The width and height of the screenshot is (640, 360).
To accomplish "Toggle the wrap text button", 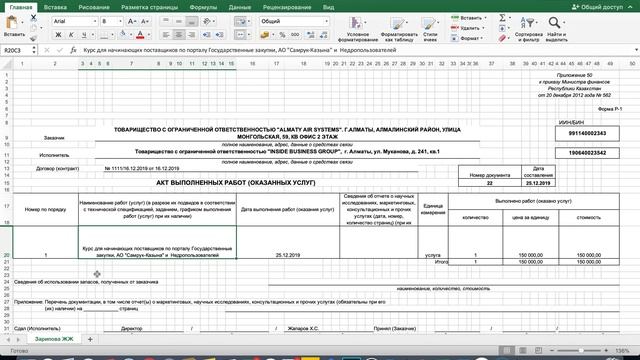I will tap(240, 21).
